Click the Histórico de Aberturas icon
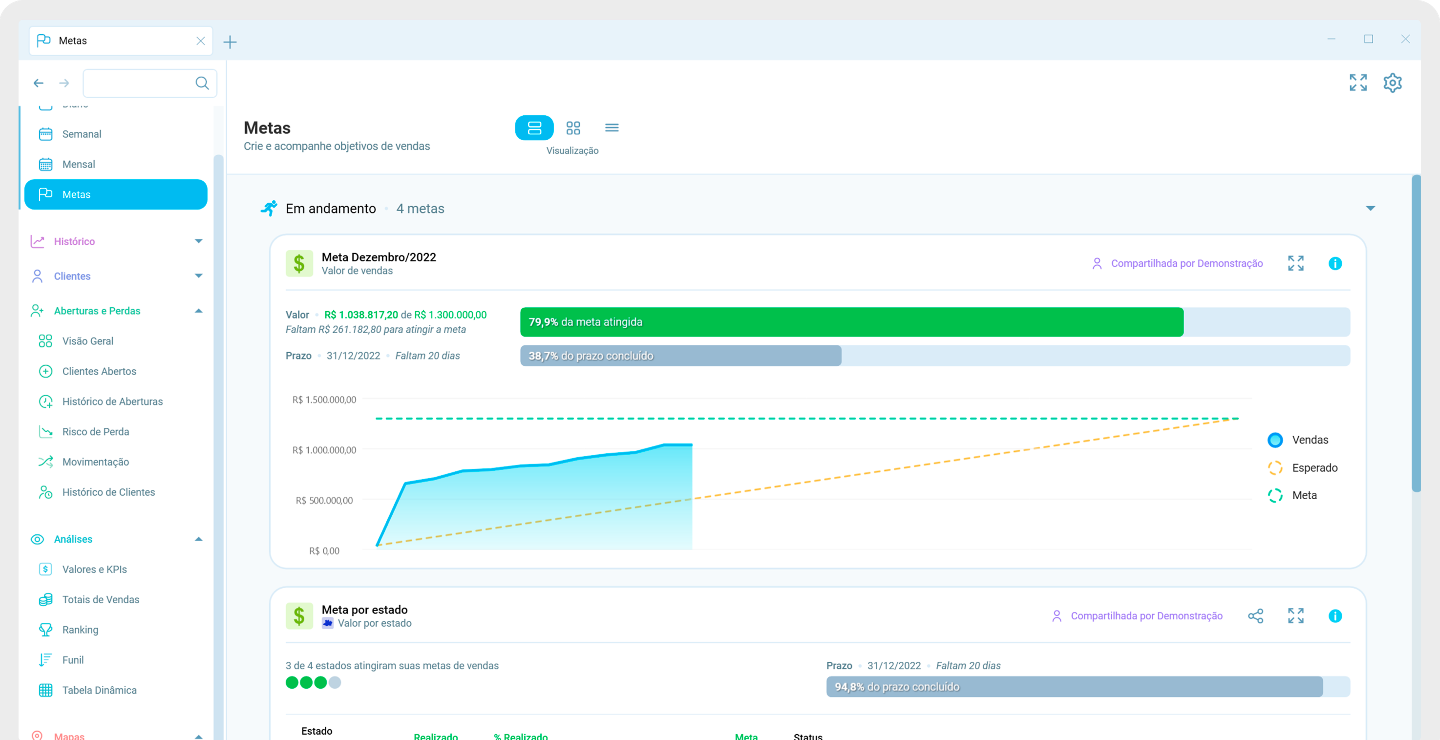Viewport: 1440px width, 740px height. 45,401
